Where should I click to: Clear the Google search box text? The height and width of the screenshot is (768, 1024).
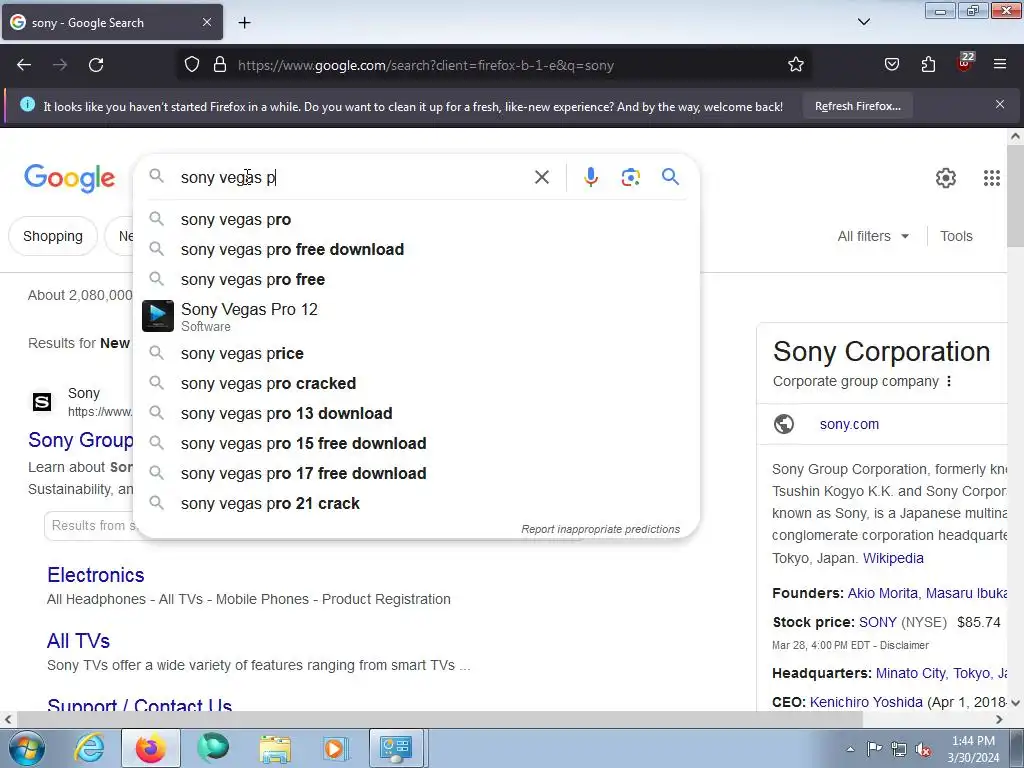pyautogui.click(x=541, y=177)
